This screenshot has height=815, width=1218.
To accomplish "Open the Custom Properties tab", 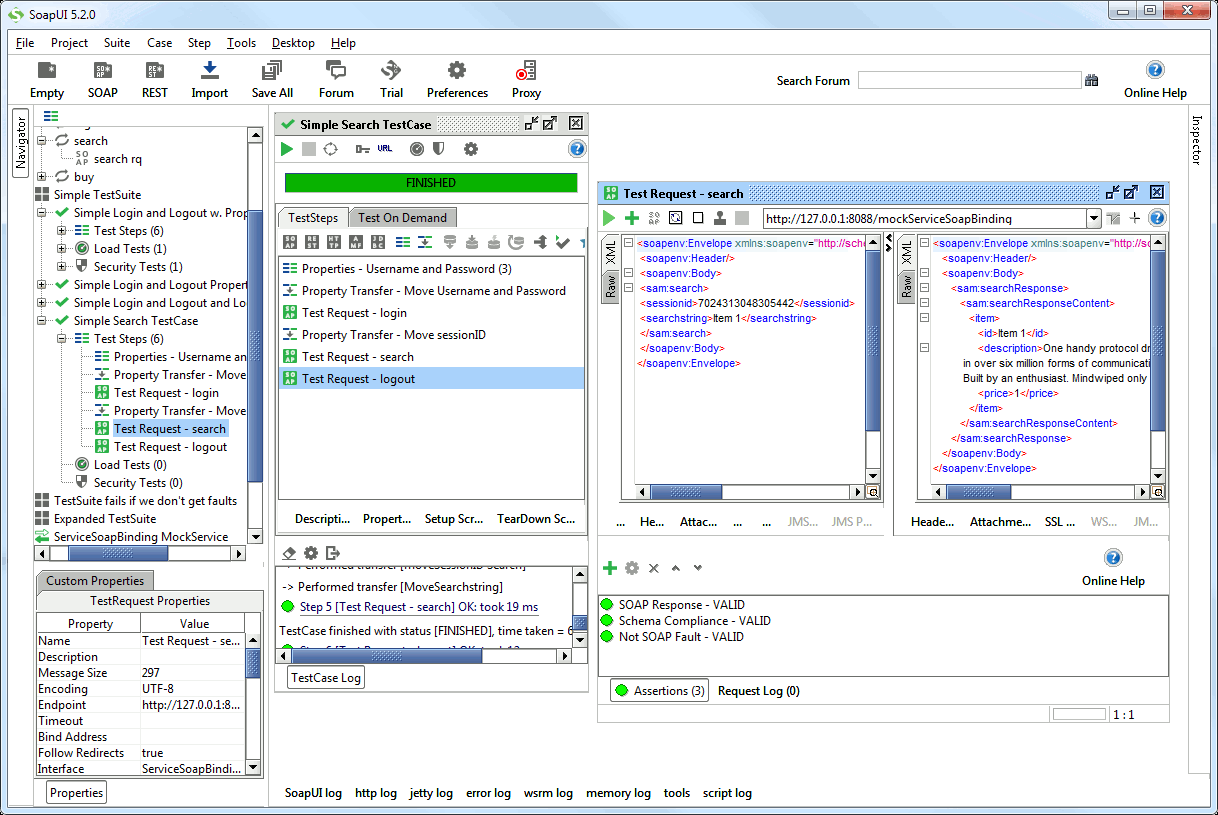I will click(x=95, y=581).
